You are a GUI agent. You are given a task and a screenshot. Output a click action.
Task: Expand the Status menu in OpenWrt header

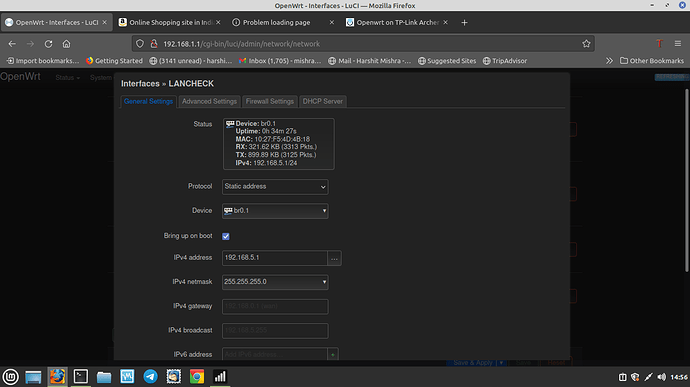(68, 77)
